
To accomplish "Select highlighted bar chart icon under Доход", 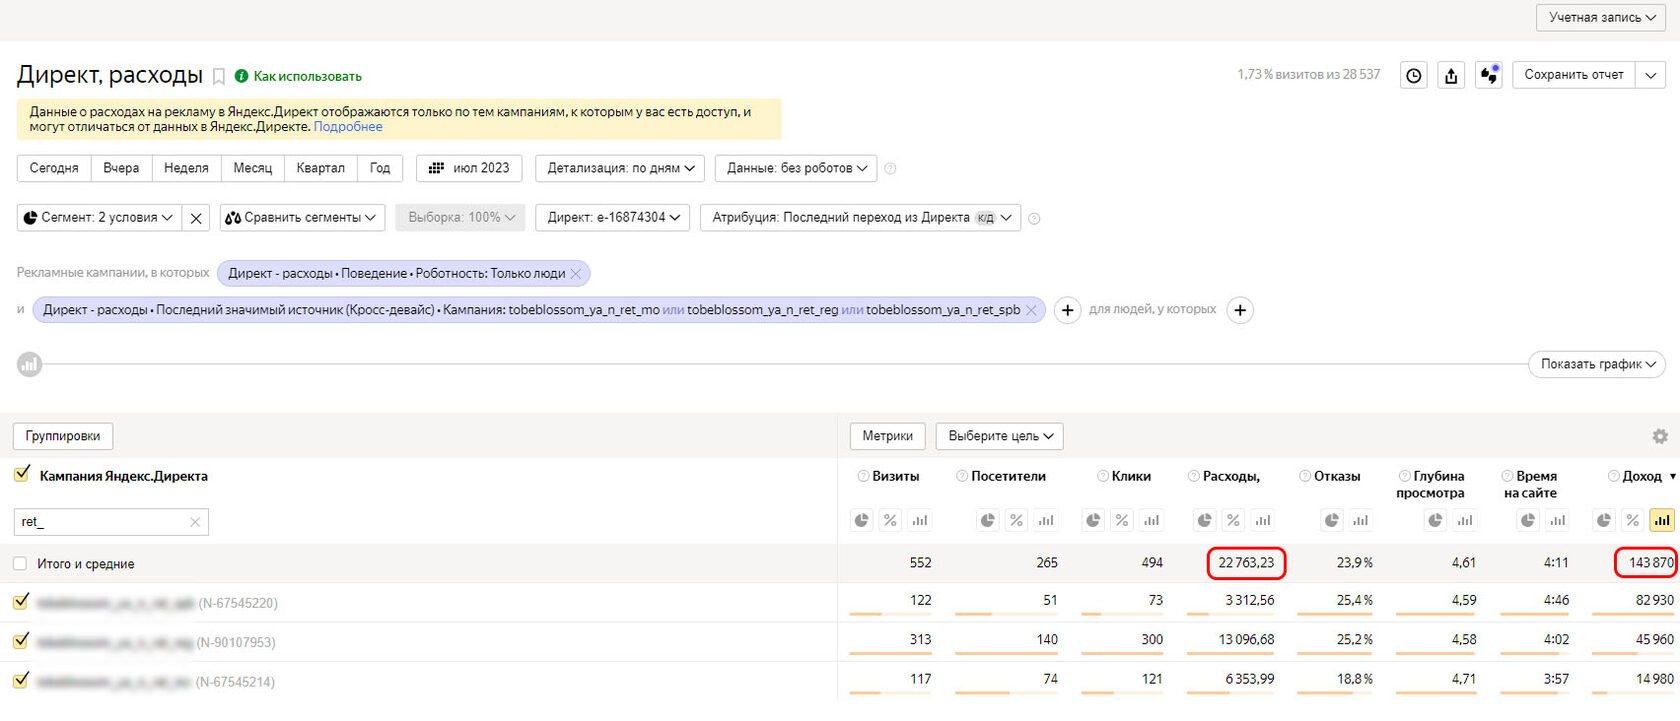I will point(1662,521).
